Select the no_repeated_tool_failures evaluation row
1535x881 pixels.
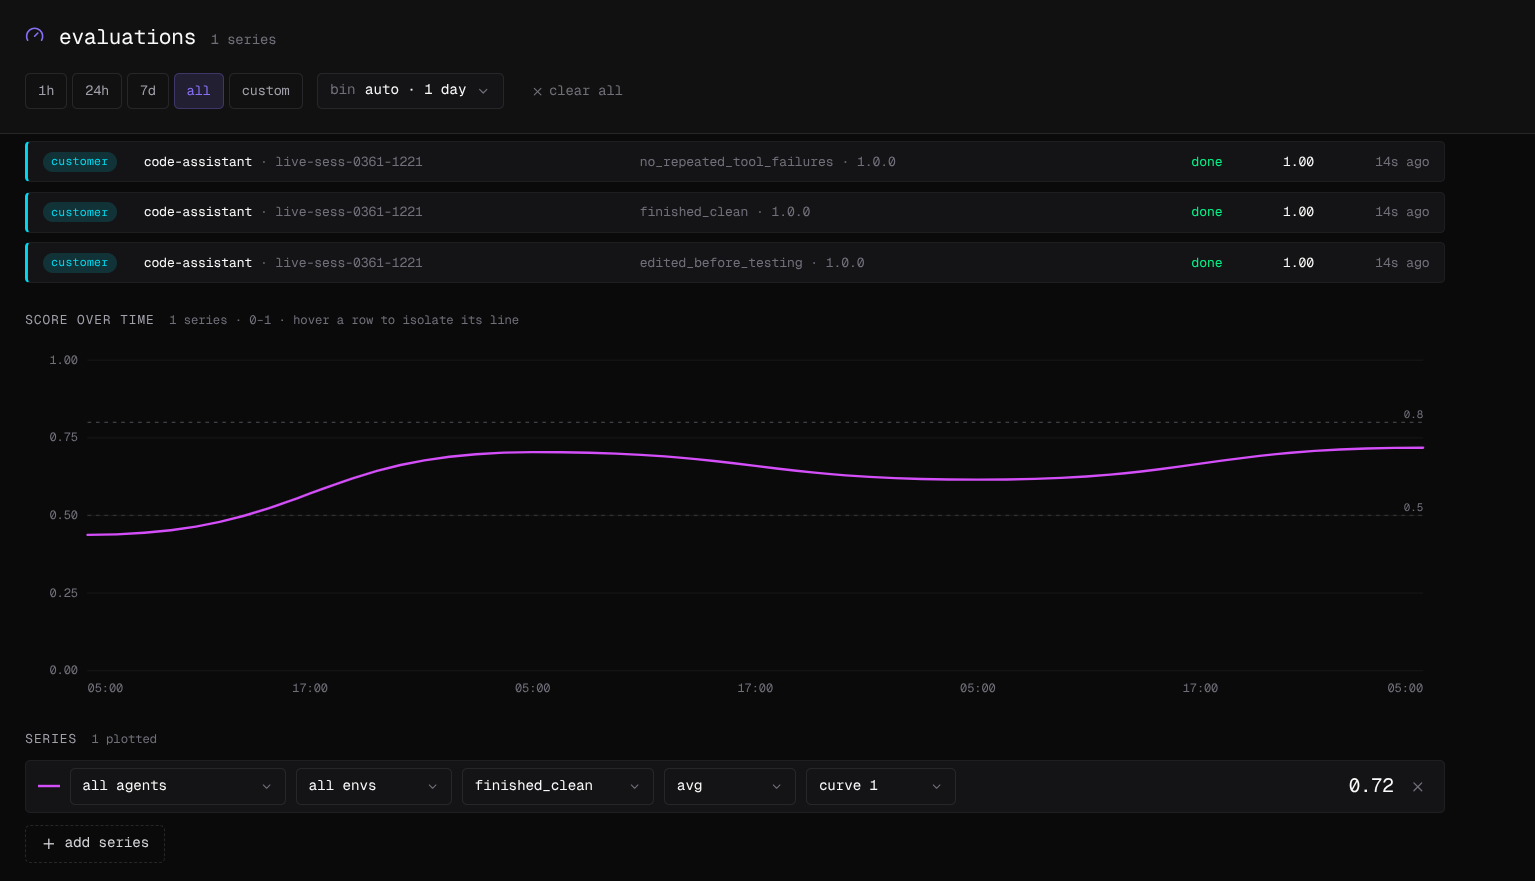[x=735, y=161]
